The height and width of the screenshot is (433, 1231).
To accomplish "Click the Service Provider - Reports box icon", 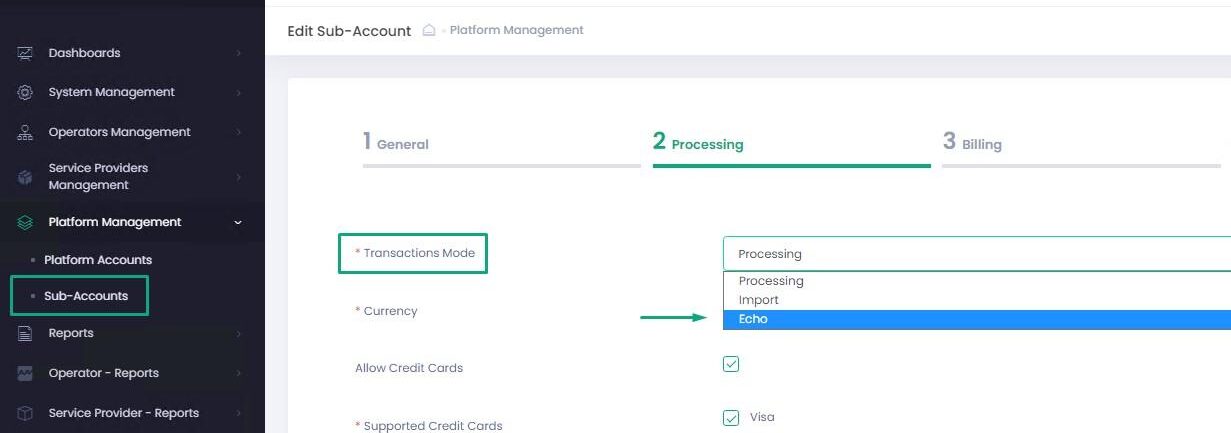I will (25, 413).
